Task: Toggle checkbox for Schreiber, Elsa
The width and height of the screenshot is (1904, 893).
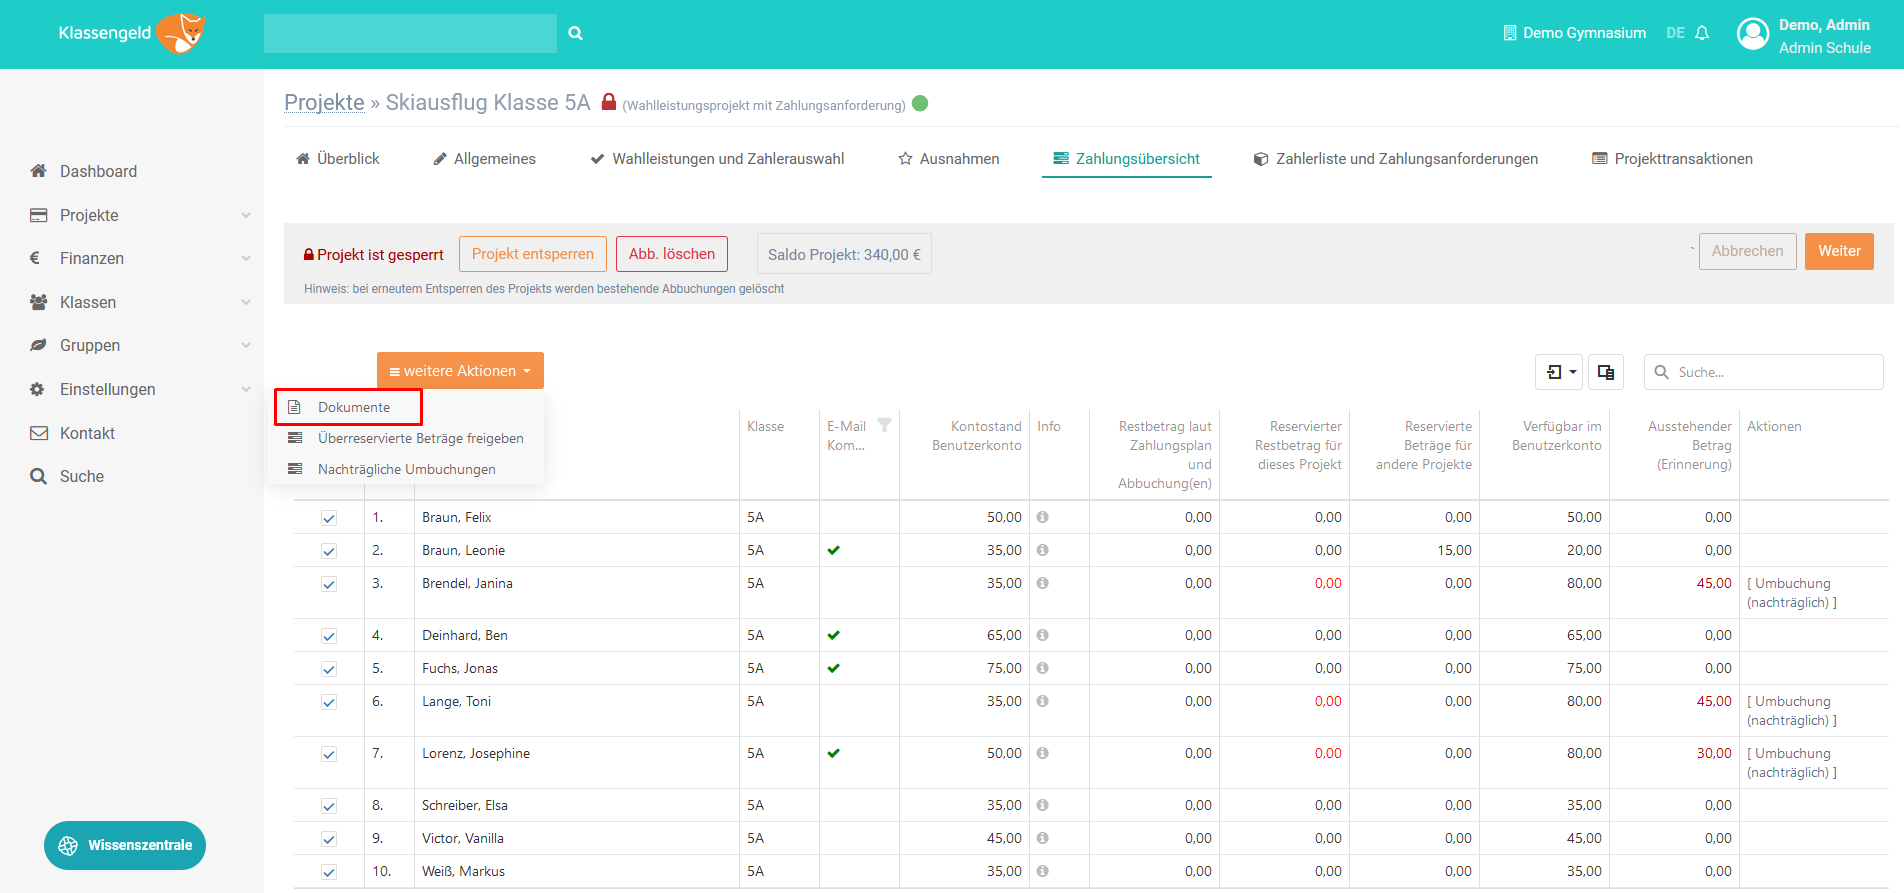Action: coord(329,806)
